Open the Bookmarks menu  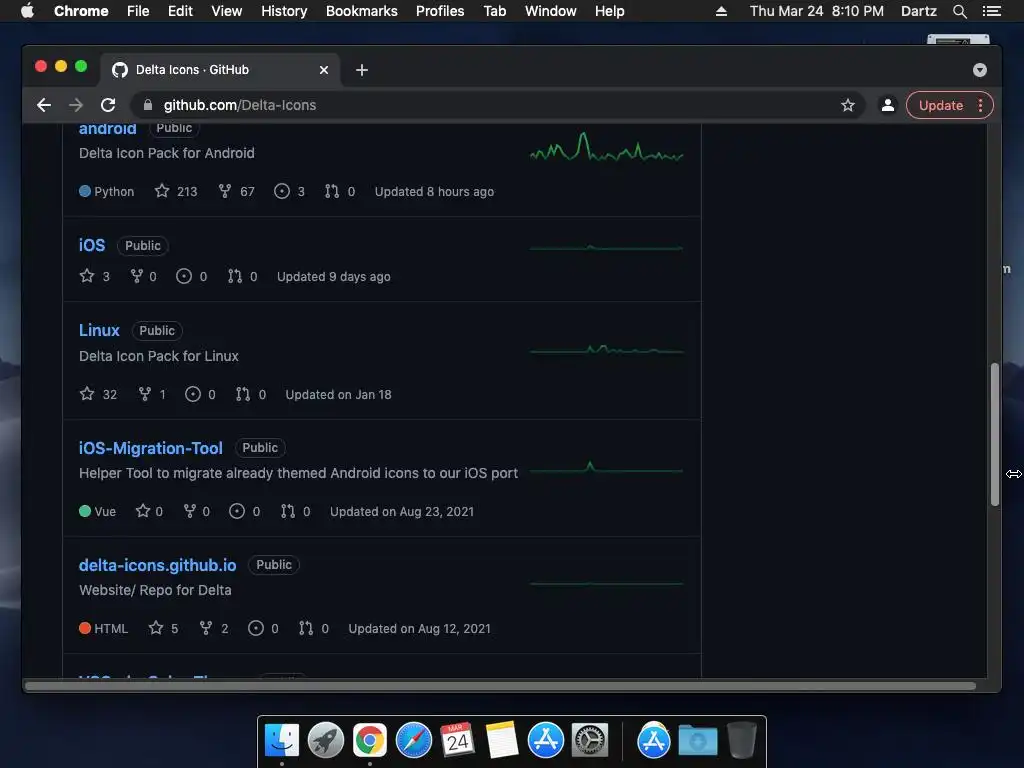click(362, 11)
